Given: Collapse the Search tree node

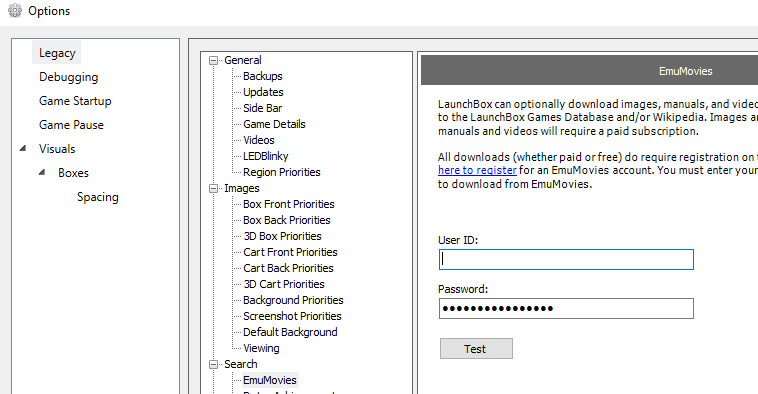Looking at the screenshot, I should click(213, 365).
